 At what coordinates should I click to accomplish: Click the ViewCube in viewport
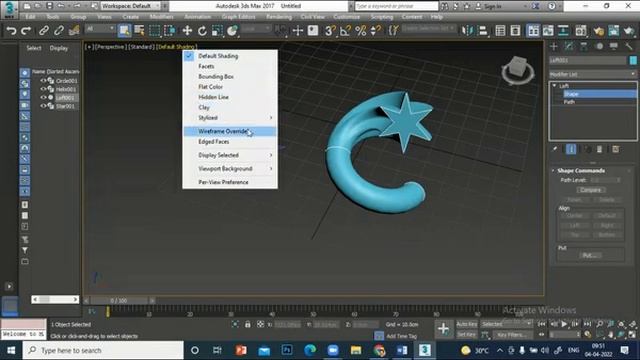[518, 69]
